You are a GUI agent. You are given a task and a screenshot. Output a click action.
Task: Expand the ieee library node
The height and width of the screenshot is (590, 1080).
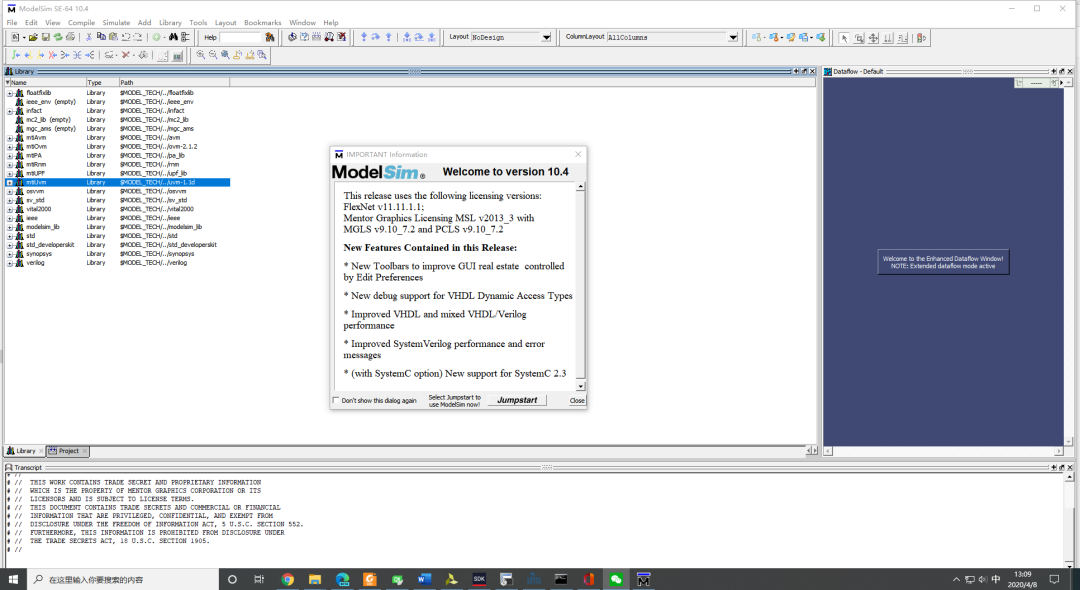click(x=10, y=218)
